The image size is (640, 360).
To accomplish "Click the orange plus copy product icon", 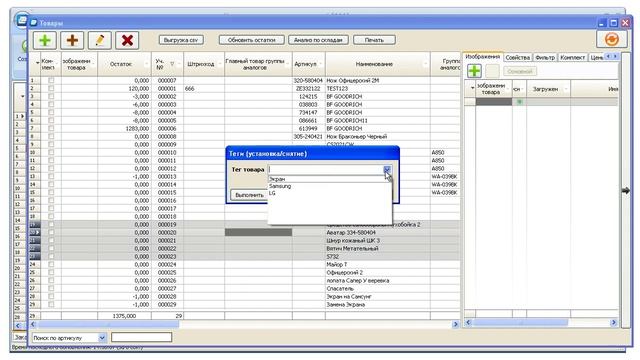I will click(72, 40).
